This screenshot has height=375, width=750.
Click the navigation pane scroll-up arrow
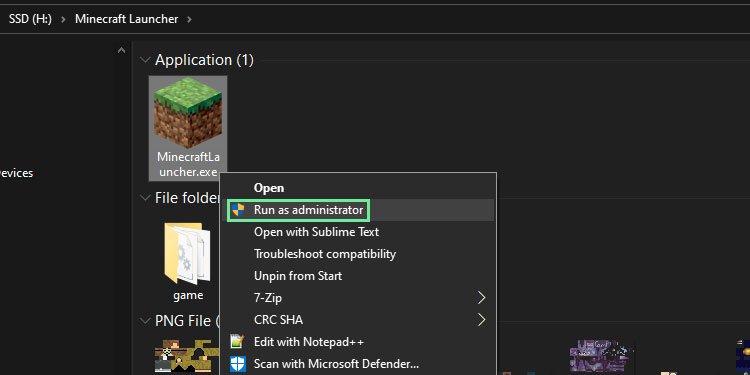(121, 50)
